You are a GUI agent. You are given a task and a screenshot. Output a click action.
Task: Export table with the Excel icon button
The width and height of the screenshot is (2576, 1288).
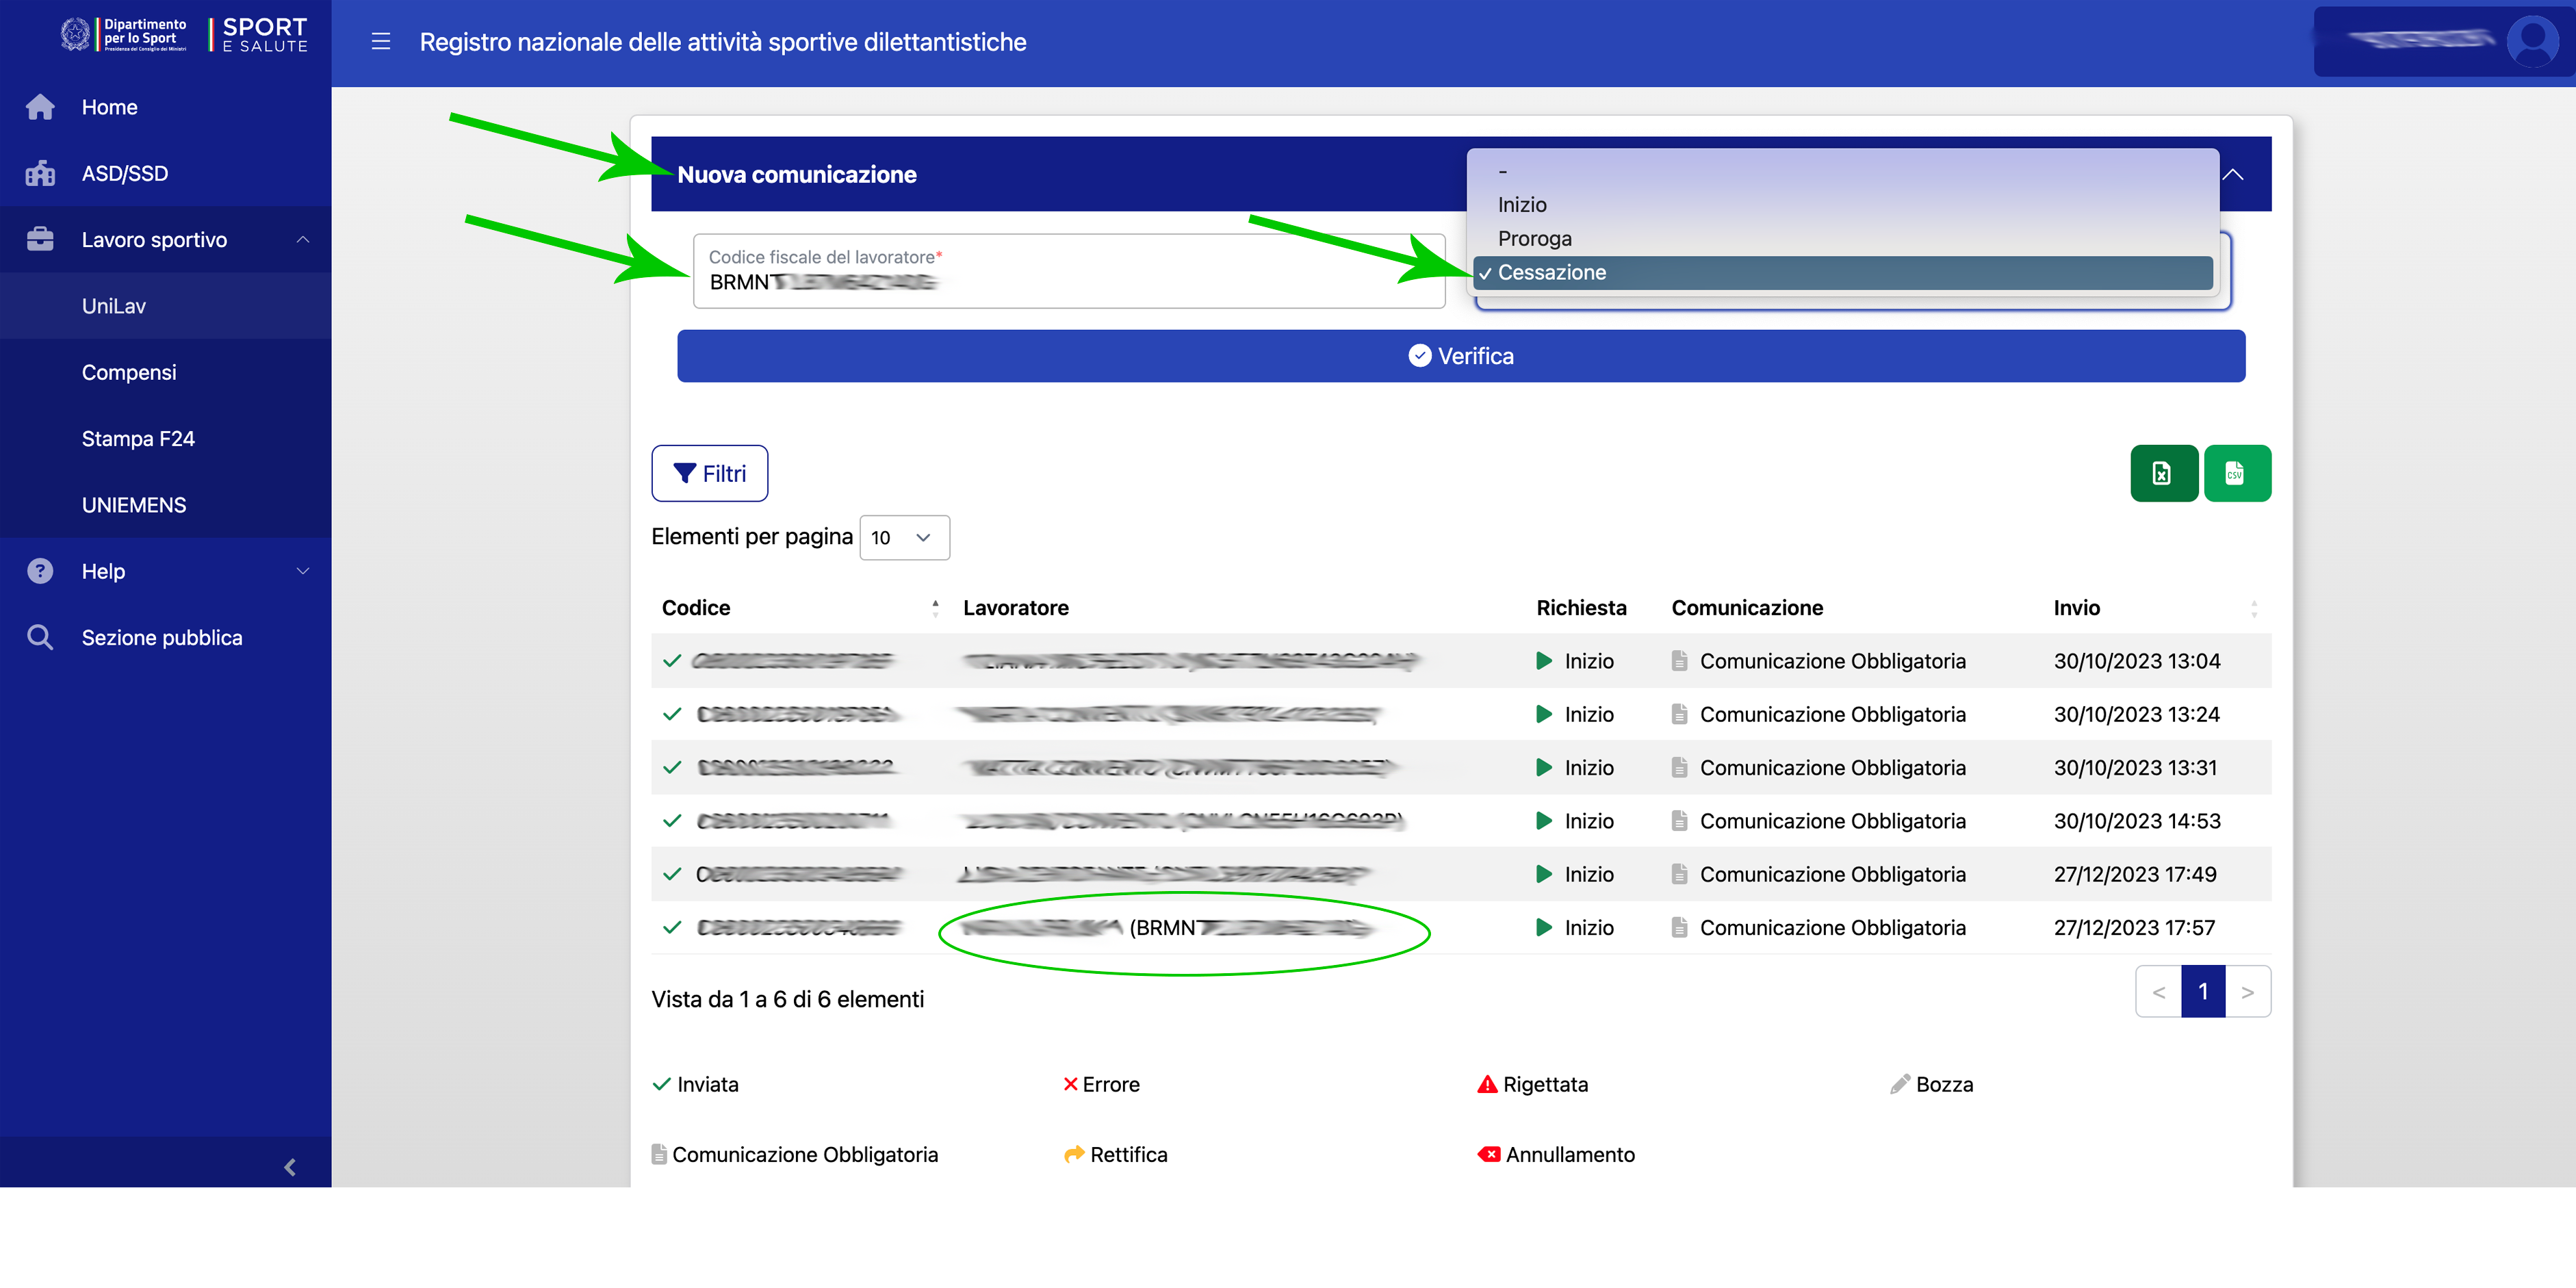pos(2163,473)
